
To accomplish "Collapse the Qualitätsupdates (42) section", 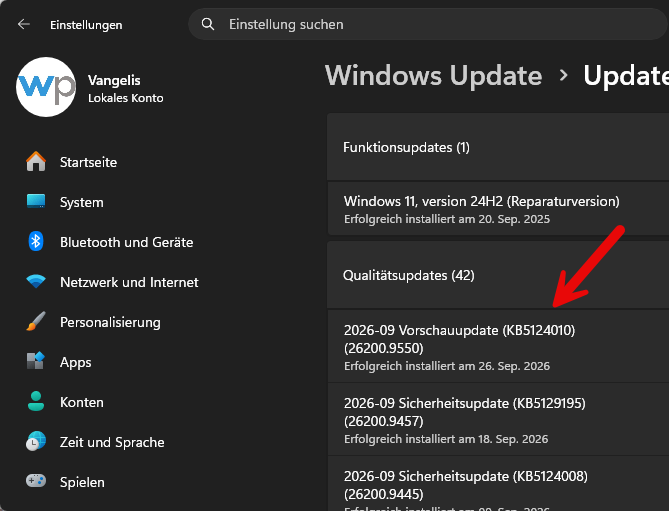I will click(498, 275).
